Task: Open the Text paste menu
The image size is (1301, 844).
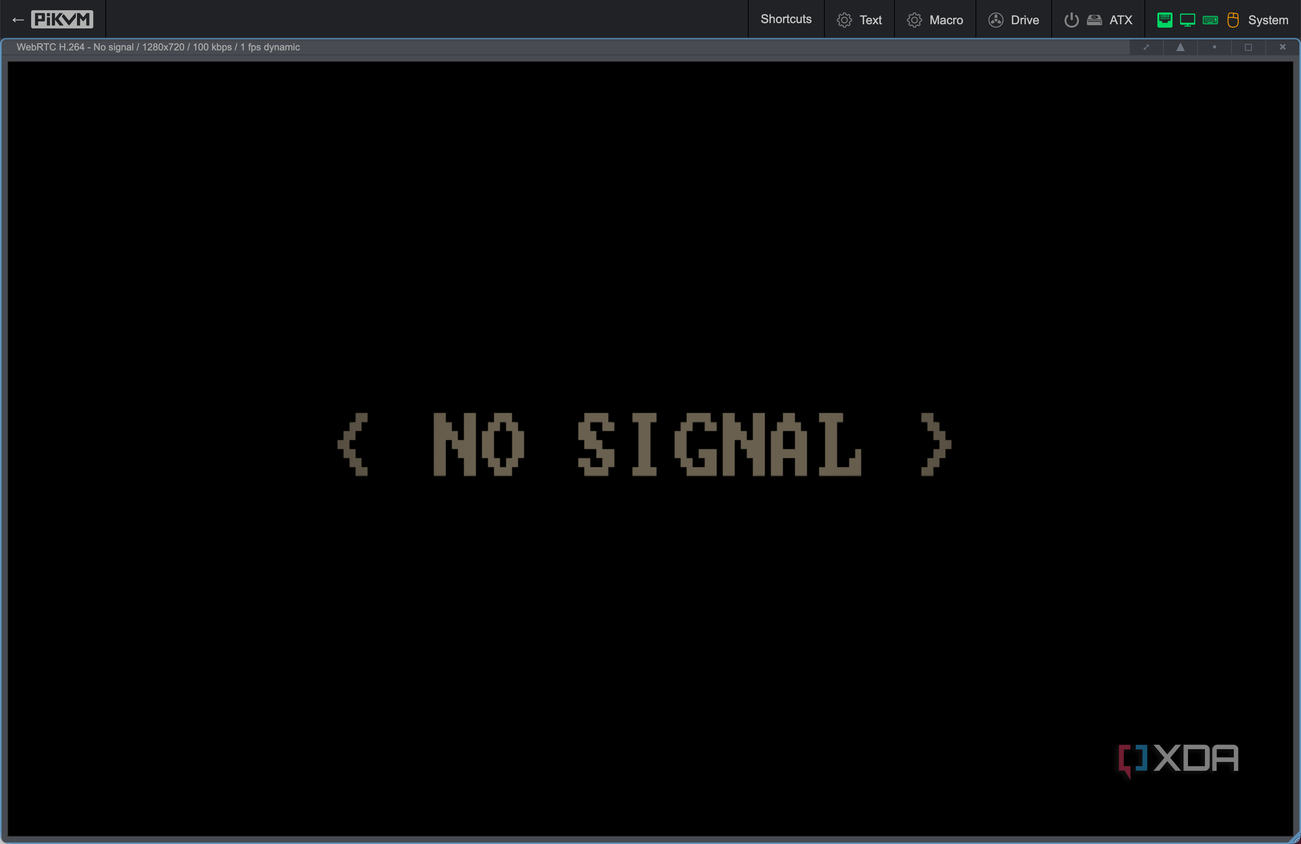Action: pyautogui.click(x=860, y=20)
